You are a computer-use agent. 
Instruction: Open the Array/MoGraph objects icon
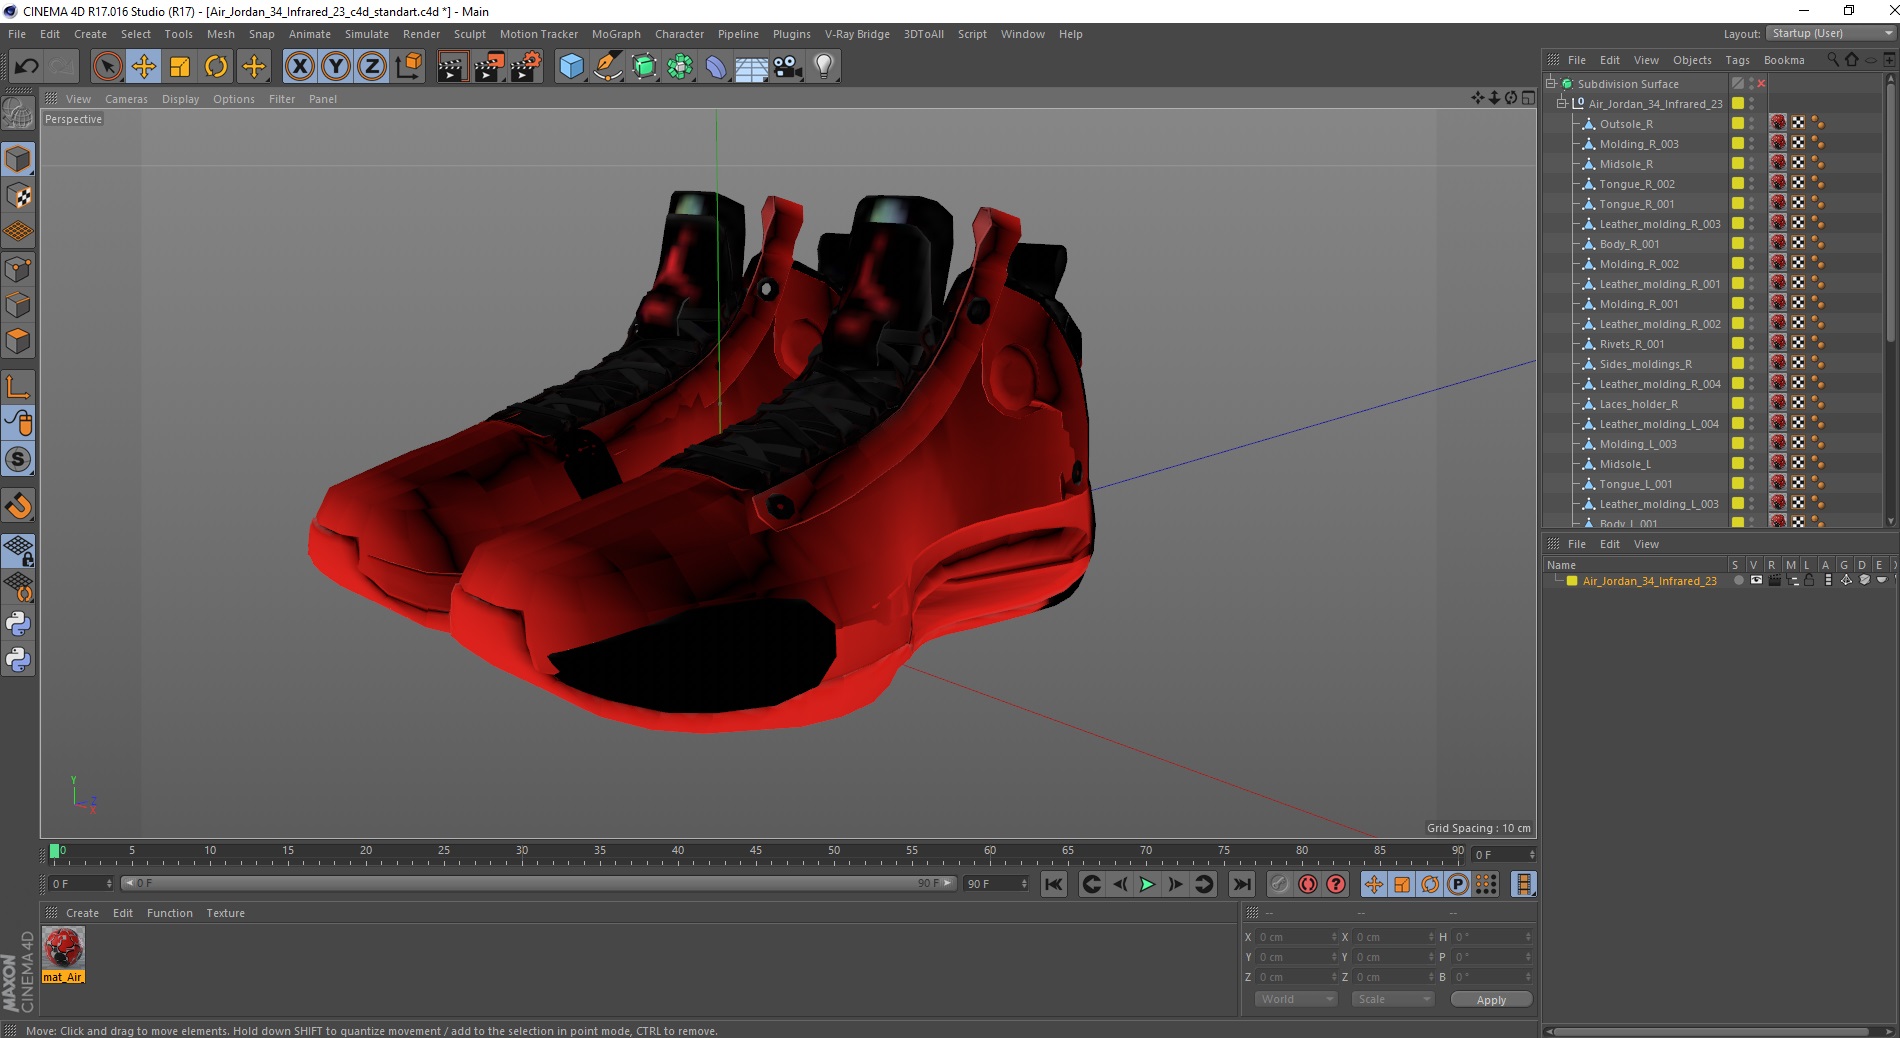point(680,67)
